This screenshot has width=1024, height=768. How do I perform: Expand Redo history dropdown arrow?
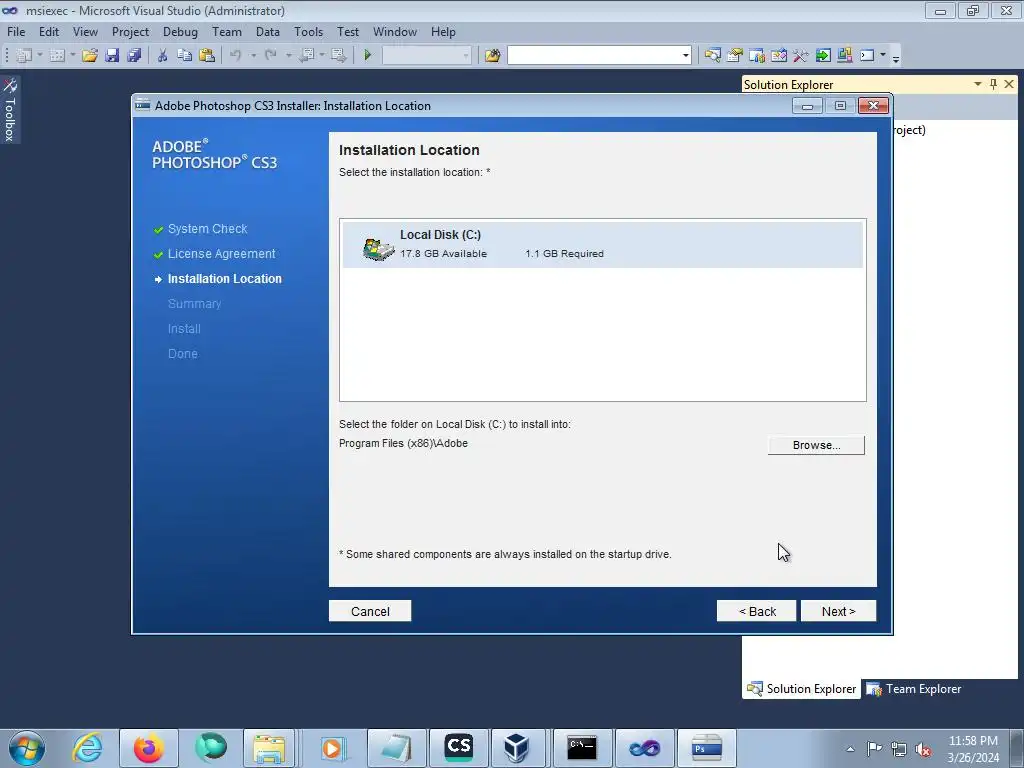point(288,56)
